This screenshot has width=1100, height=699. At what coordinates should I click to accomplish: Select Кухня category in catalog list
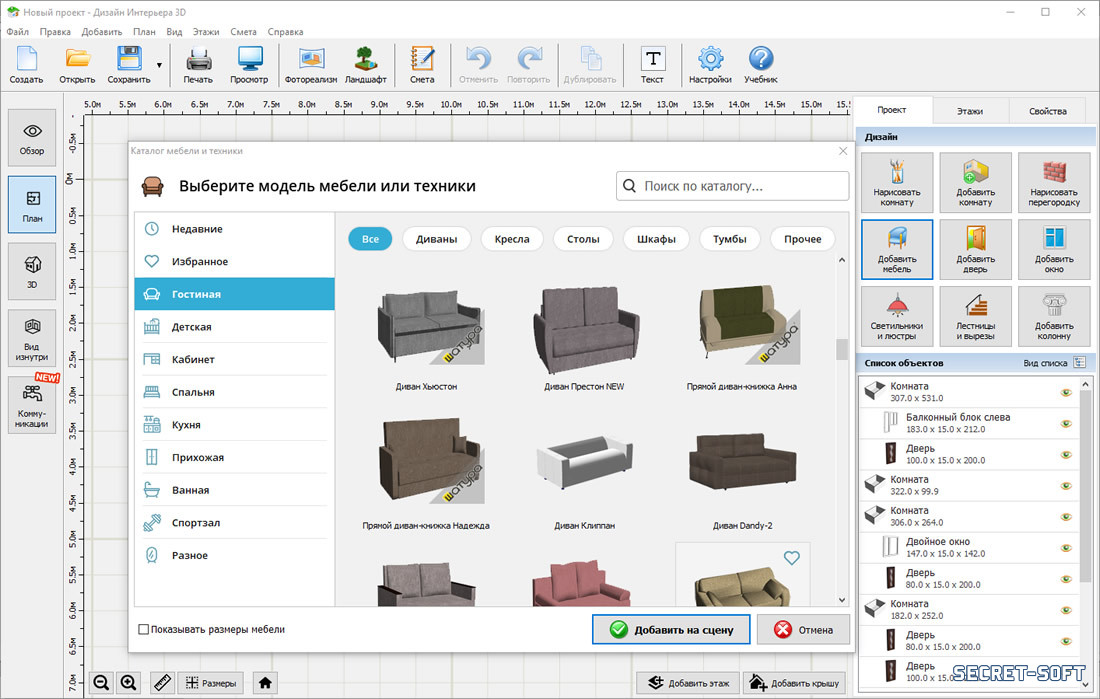[234, 425]
